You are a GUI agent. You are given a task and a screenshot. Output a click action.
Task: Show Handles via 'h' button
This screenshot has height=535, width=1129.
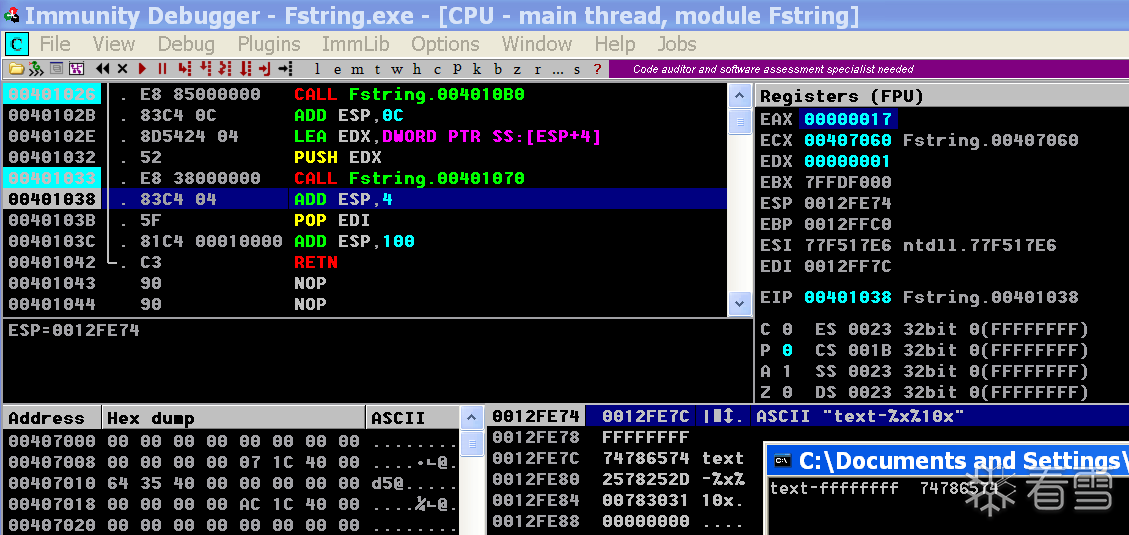pos(416,69)
